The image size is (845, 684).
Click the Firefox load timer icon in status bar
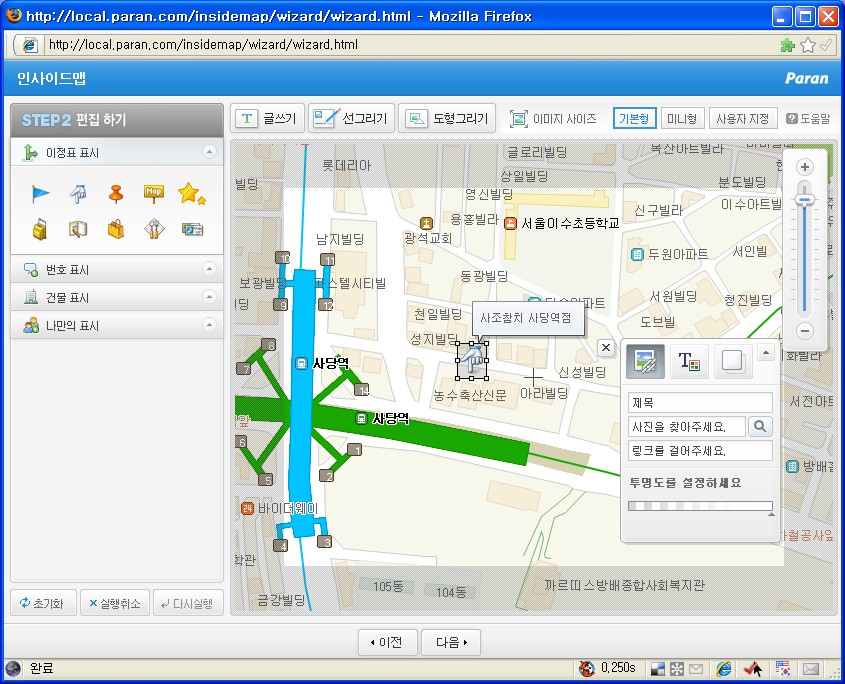[586, 668]
